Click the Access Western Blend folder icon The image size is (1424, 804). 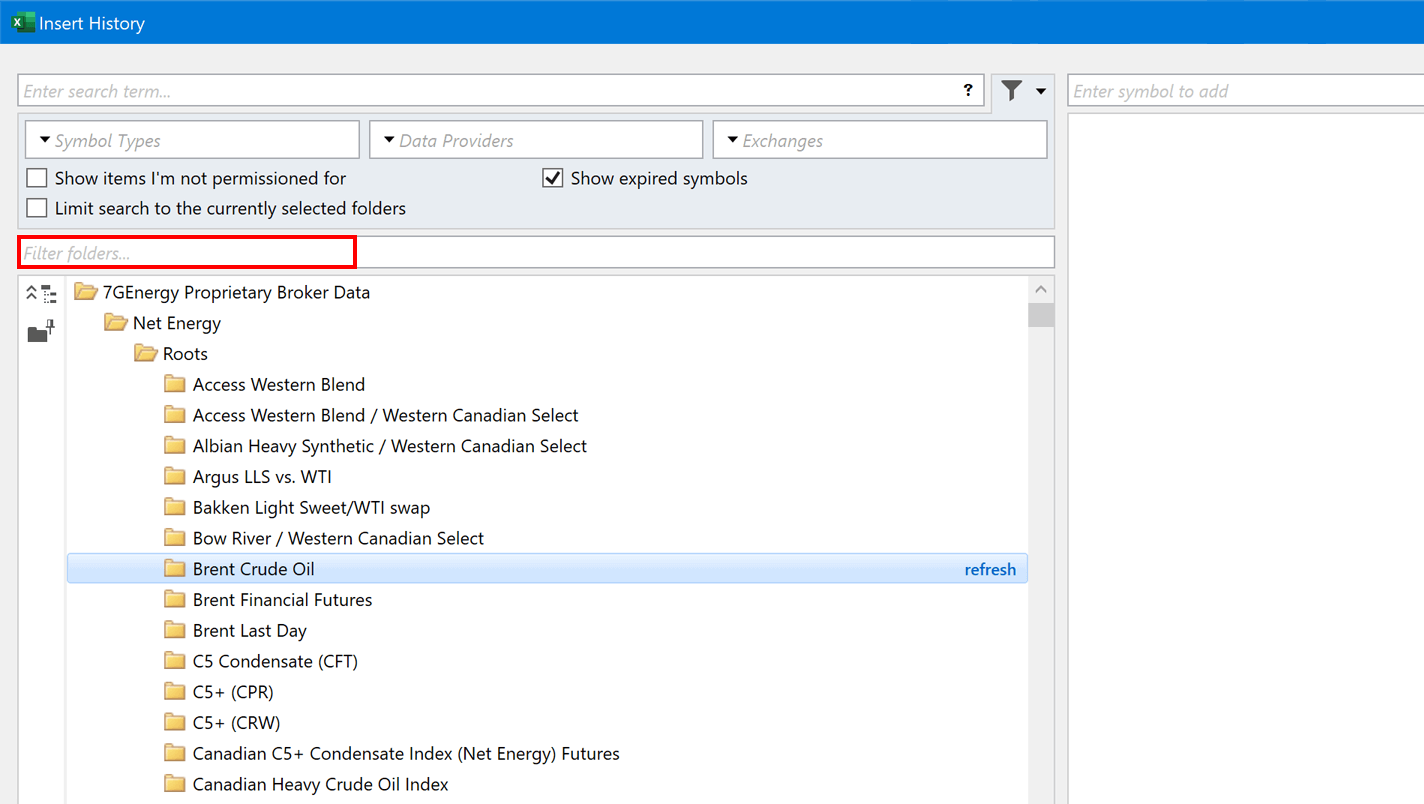(175, 385)
